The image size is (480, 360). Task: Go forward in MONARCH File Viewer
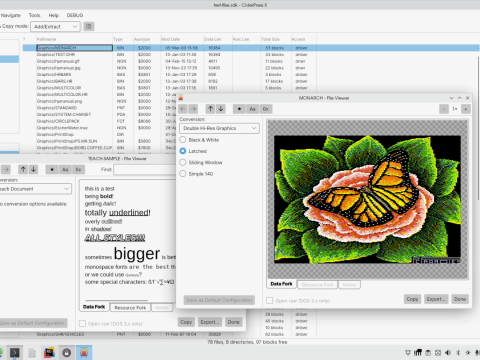point(193,109)
